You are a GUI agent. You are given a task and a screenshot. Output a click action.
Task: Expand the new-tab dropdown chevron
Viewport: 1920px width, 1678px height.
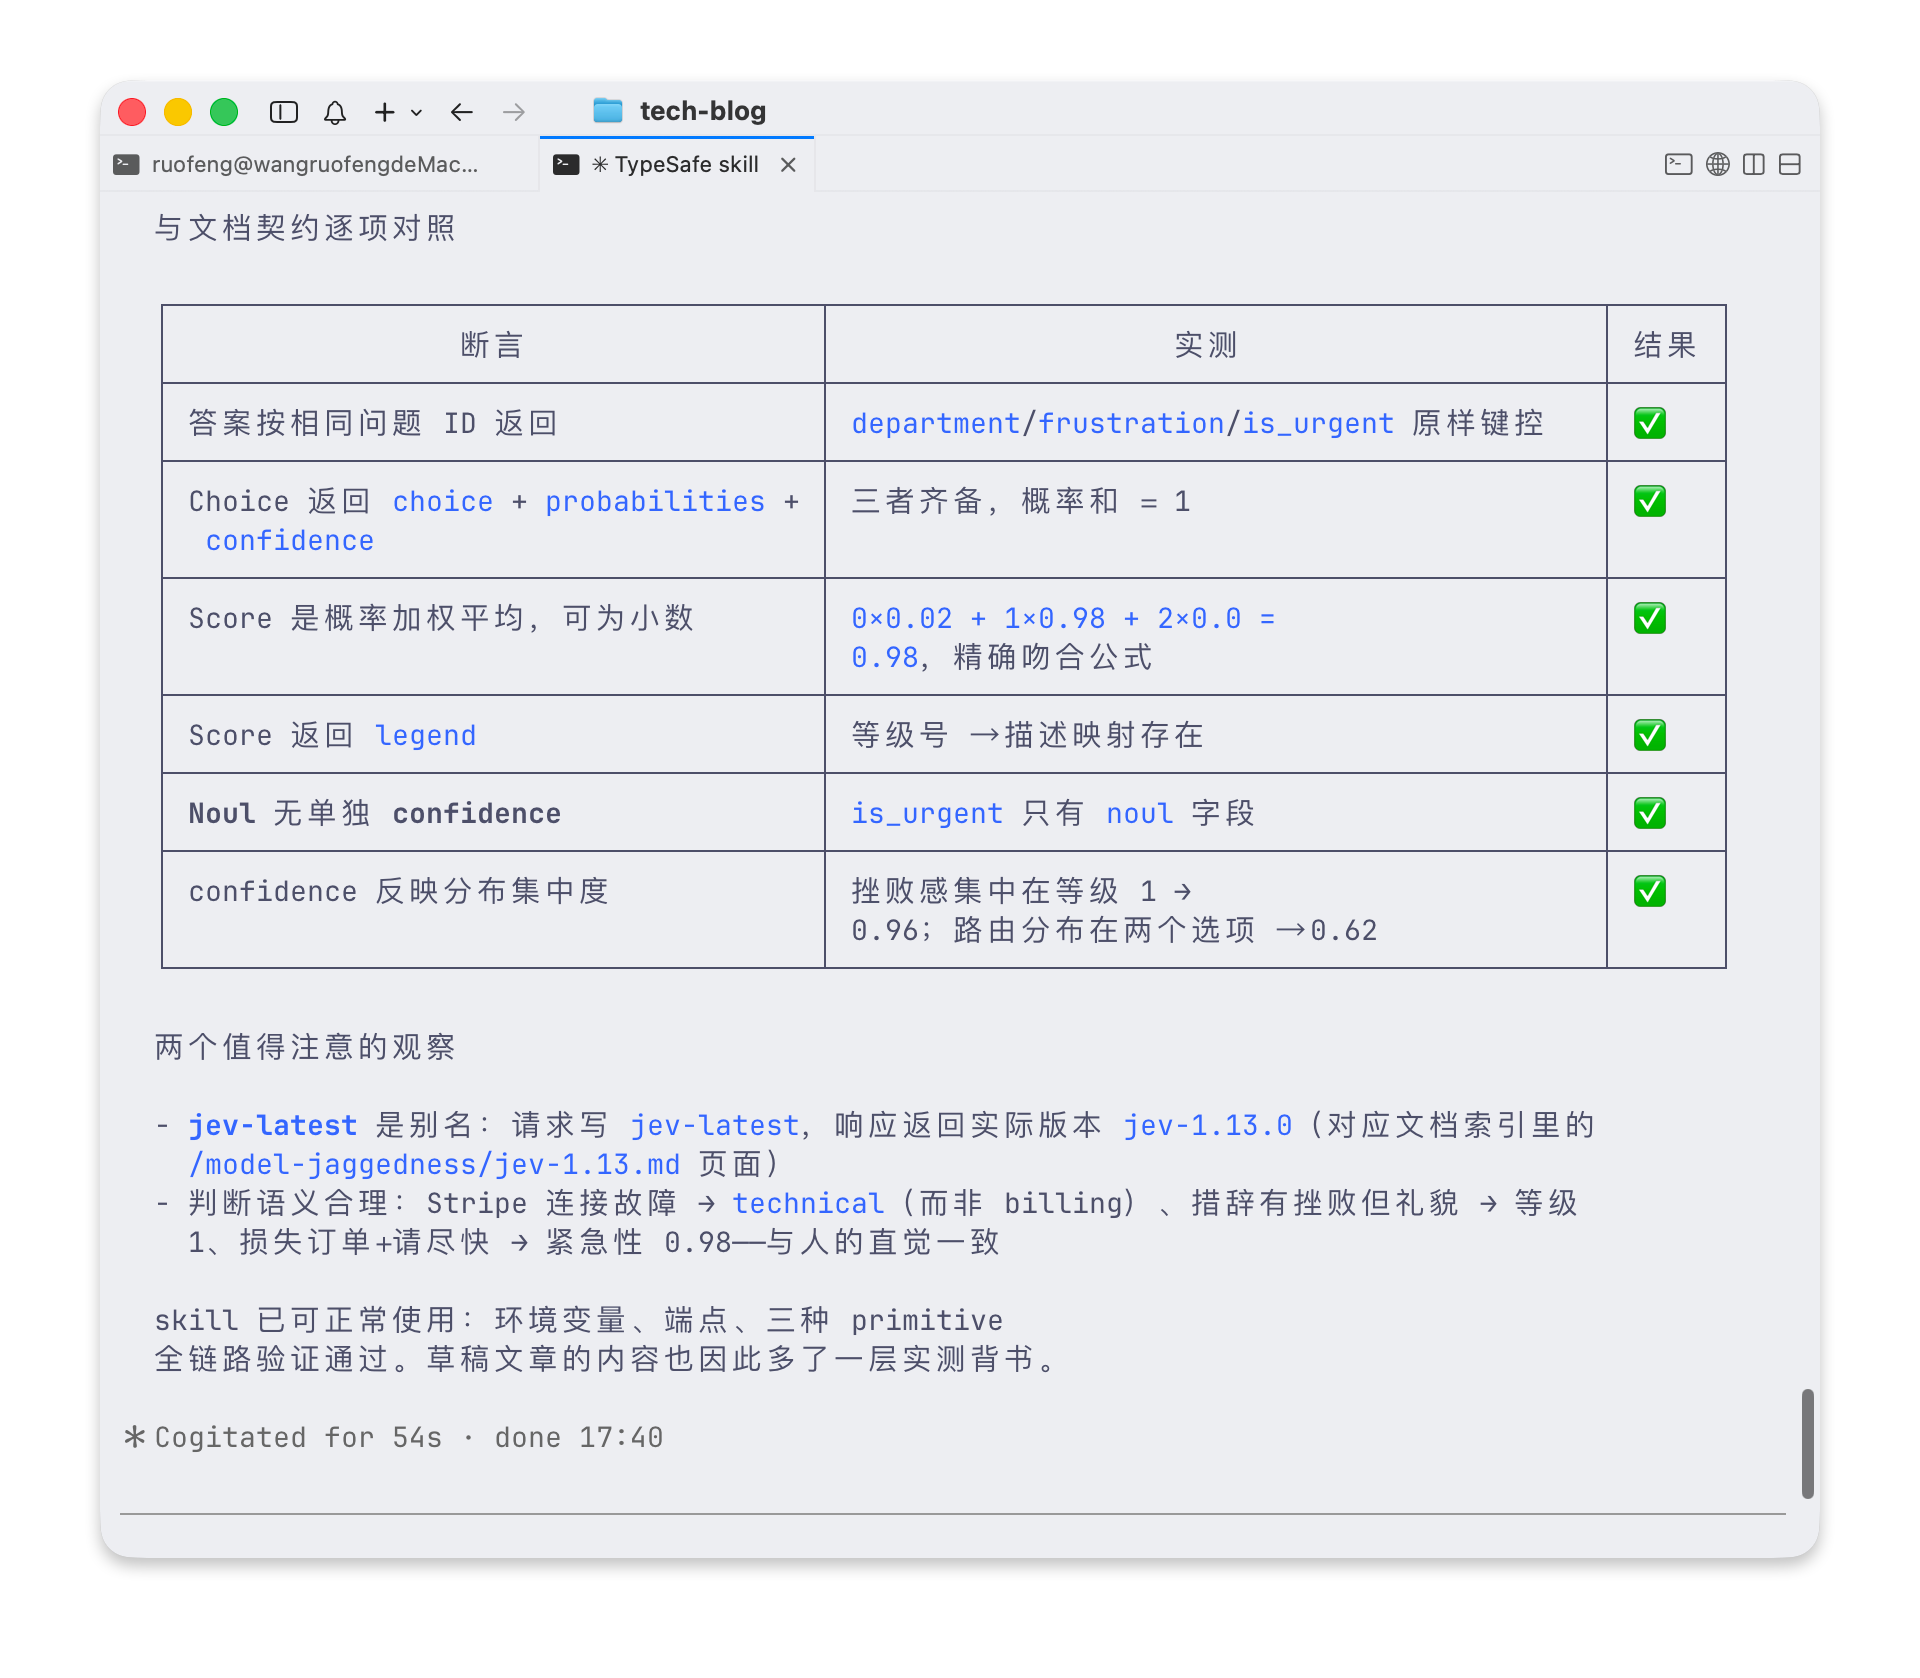pos(416,113)
